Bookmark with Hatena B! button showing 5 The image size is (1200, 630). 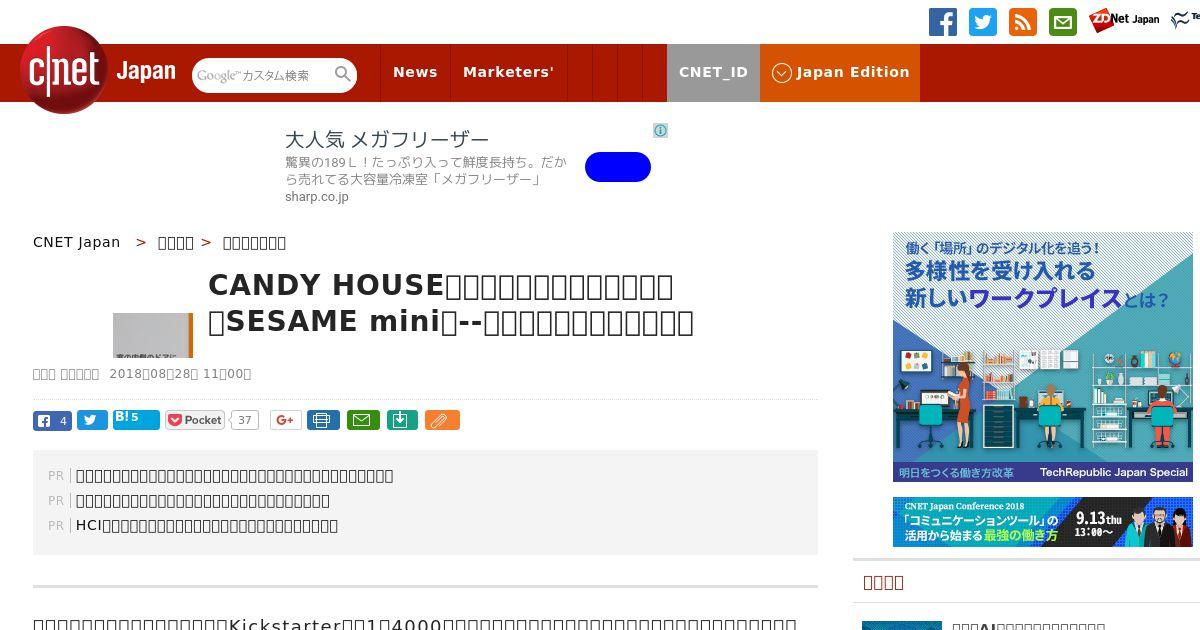(136, 419)
